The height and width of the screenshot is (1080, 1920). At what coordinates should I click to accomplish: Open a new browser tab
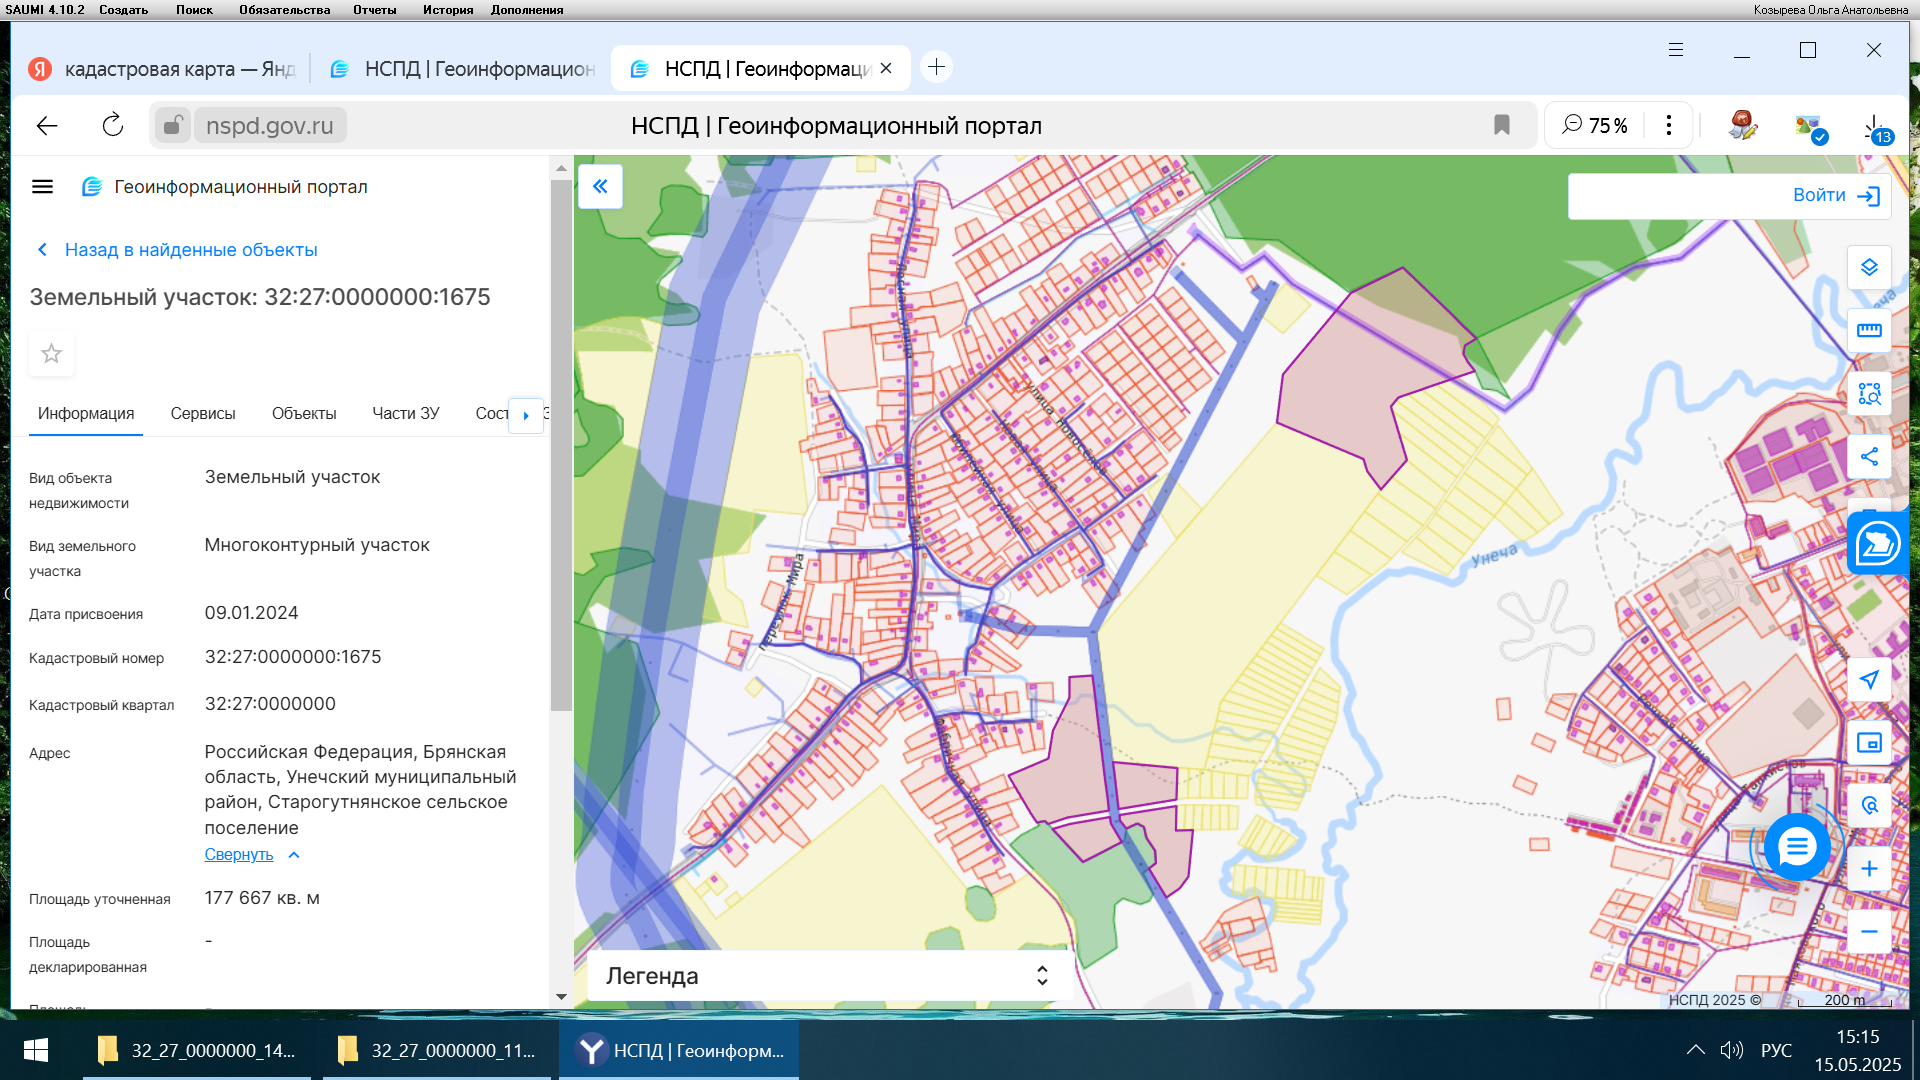click(x=936, y=67)
